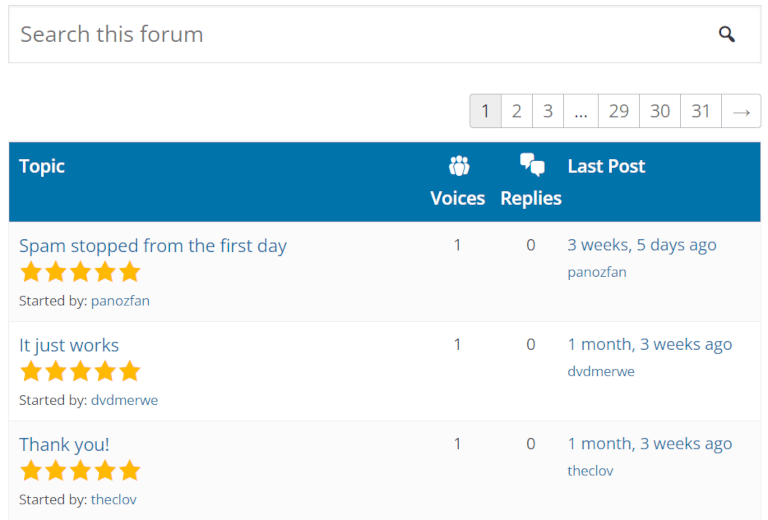The height and width of the screenshot is (520, 768).
Task: Click star rating under It just works
Action: pyautogui.click(x=80, y=372)
